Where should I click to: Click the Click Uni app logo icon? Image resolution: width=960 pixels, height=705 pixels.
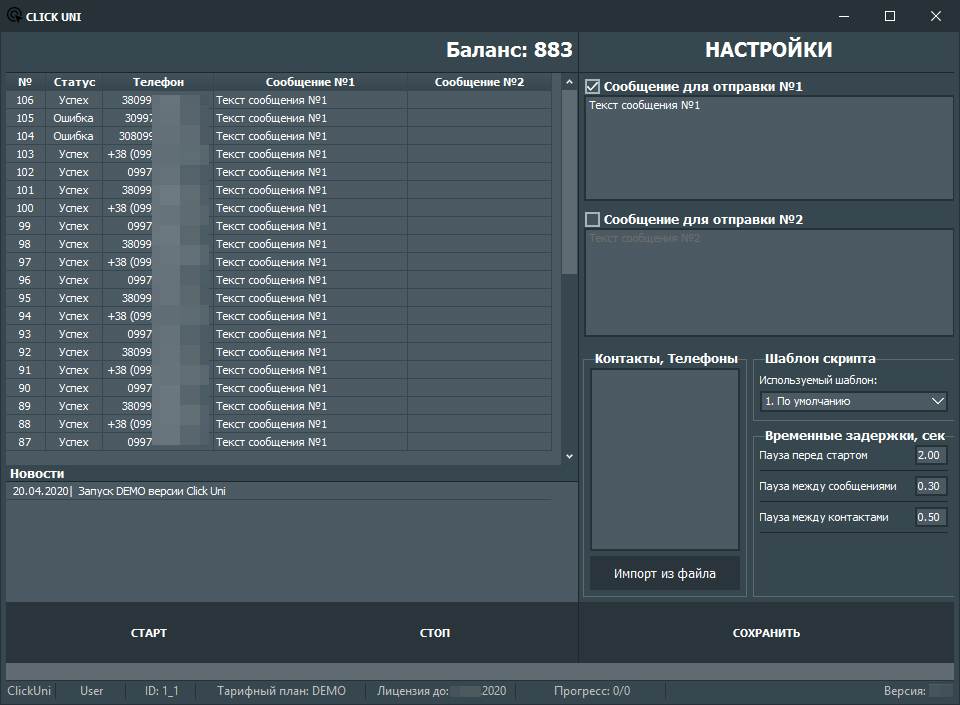coord(14,16)
